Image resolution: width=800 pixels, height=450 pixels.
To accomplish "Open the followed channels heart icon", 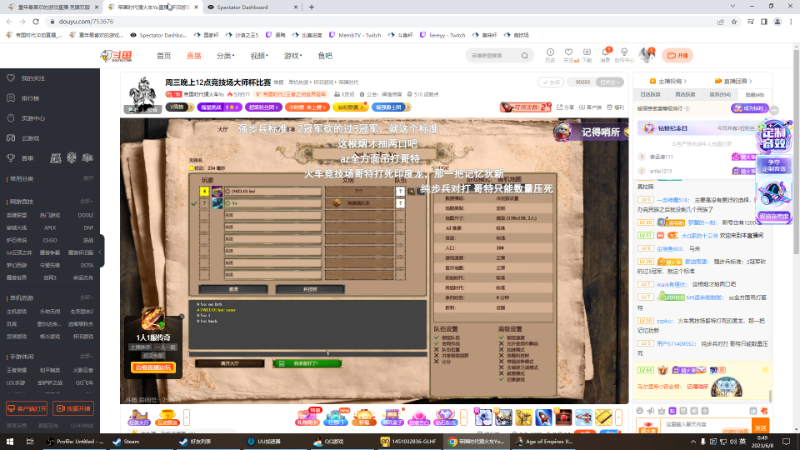I will tap(568, 53).
